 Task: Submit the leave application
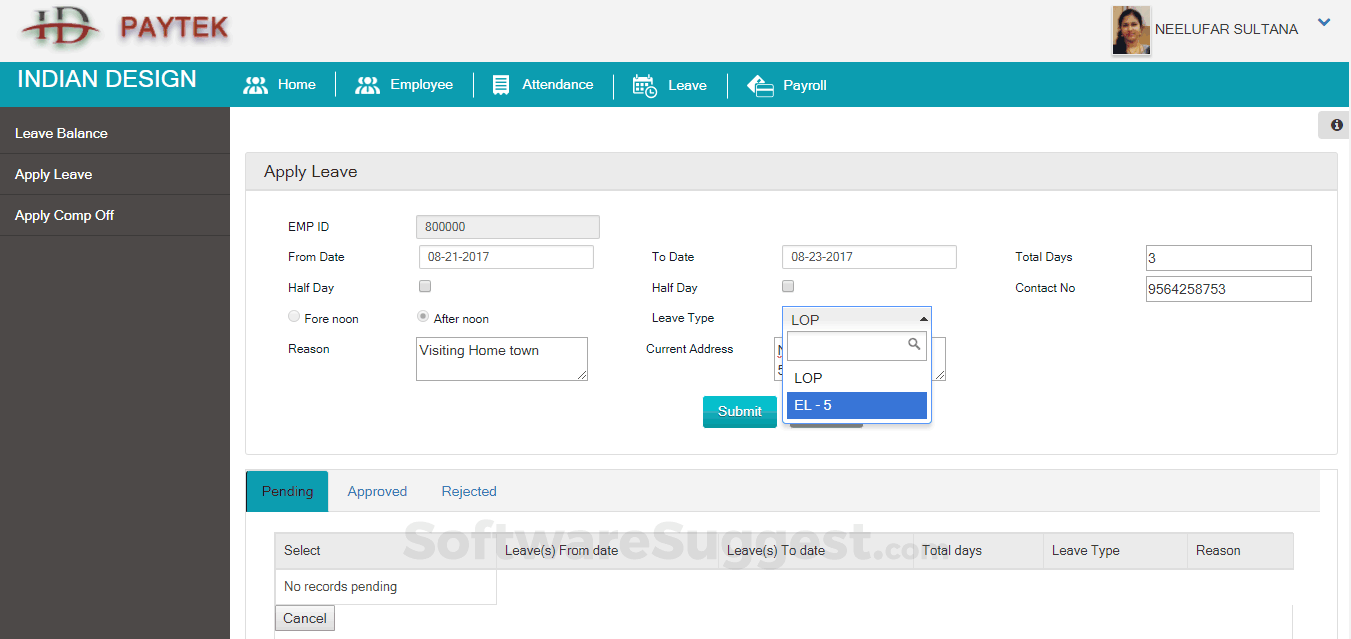pos(739,411)
